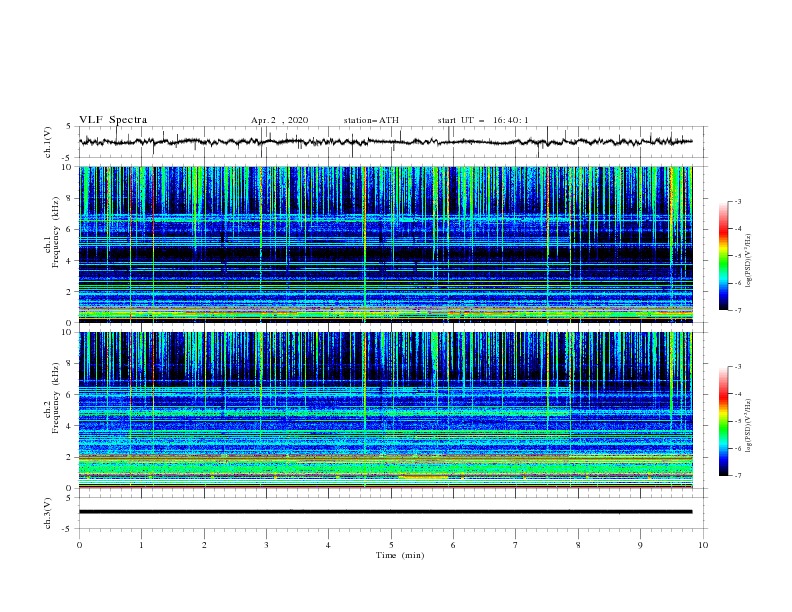Click the 8 kHz tick of ch.1 spectrogram
Viewport: 792px width, 612px height.
(x=70, y=198)
